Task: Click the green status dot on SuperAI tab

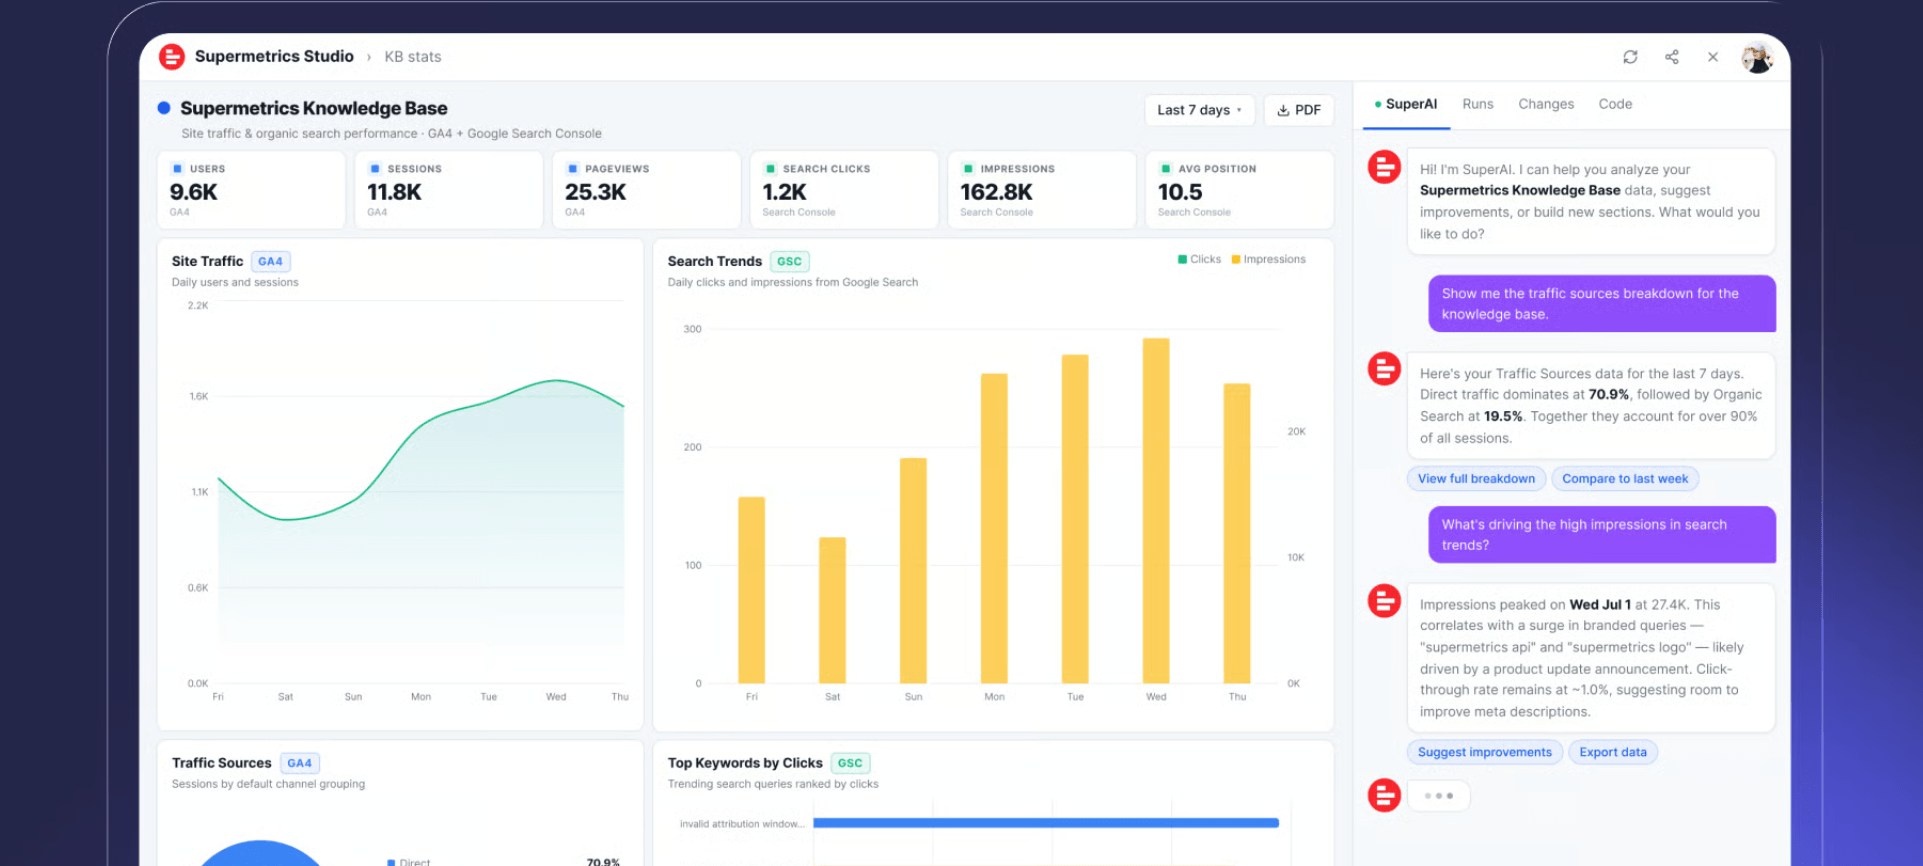Action: pos(1378,104)
